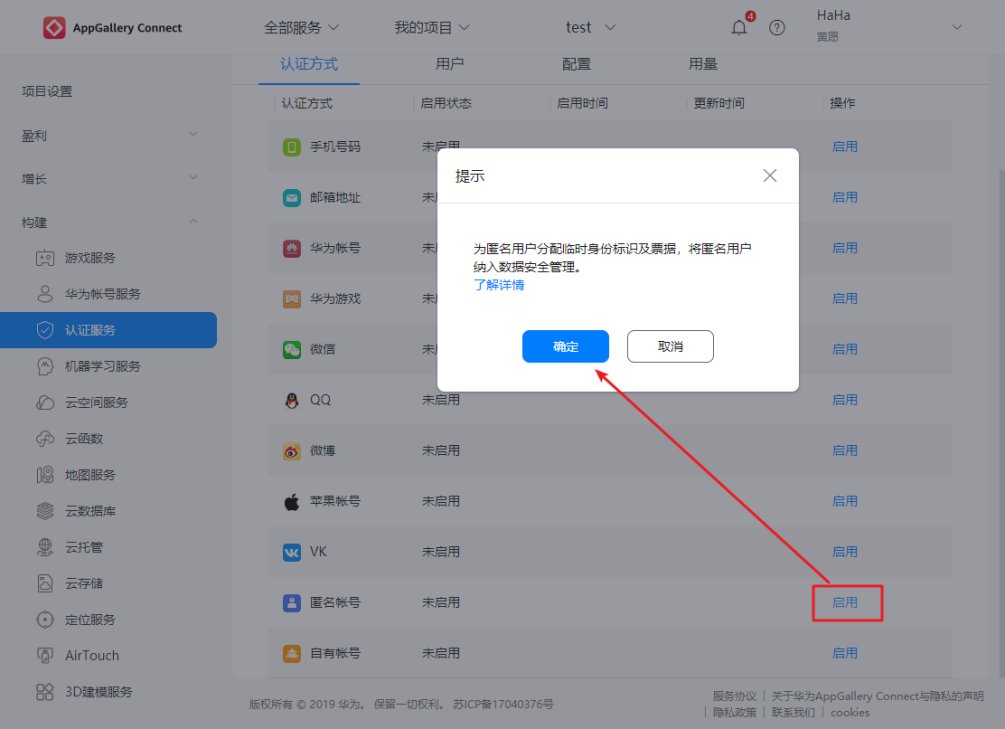Screen dimensions: 1005x729
Task: Open 3D建模服务 icon in sidebar
Action: tap(45, 692)
